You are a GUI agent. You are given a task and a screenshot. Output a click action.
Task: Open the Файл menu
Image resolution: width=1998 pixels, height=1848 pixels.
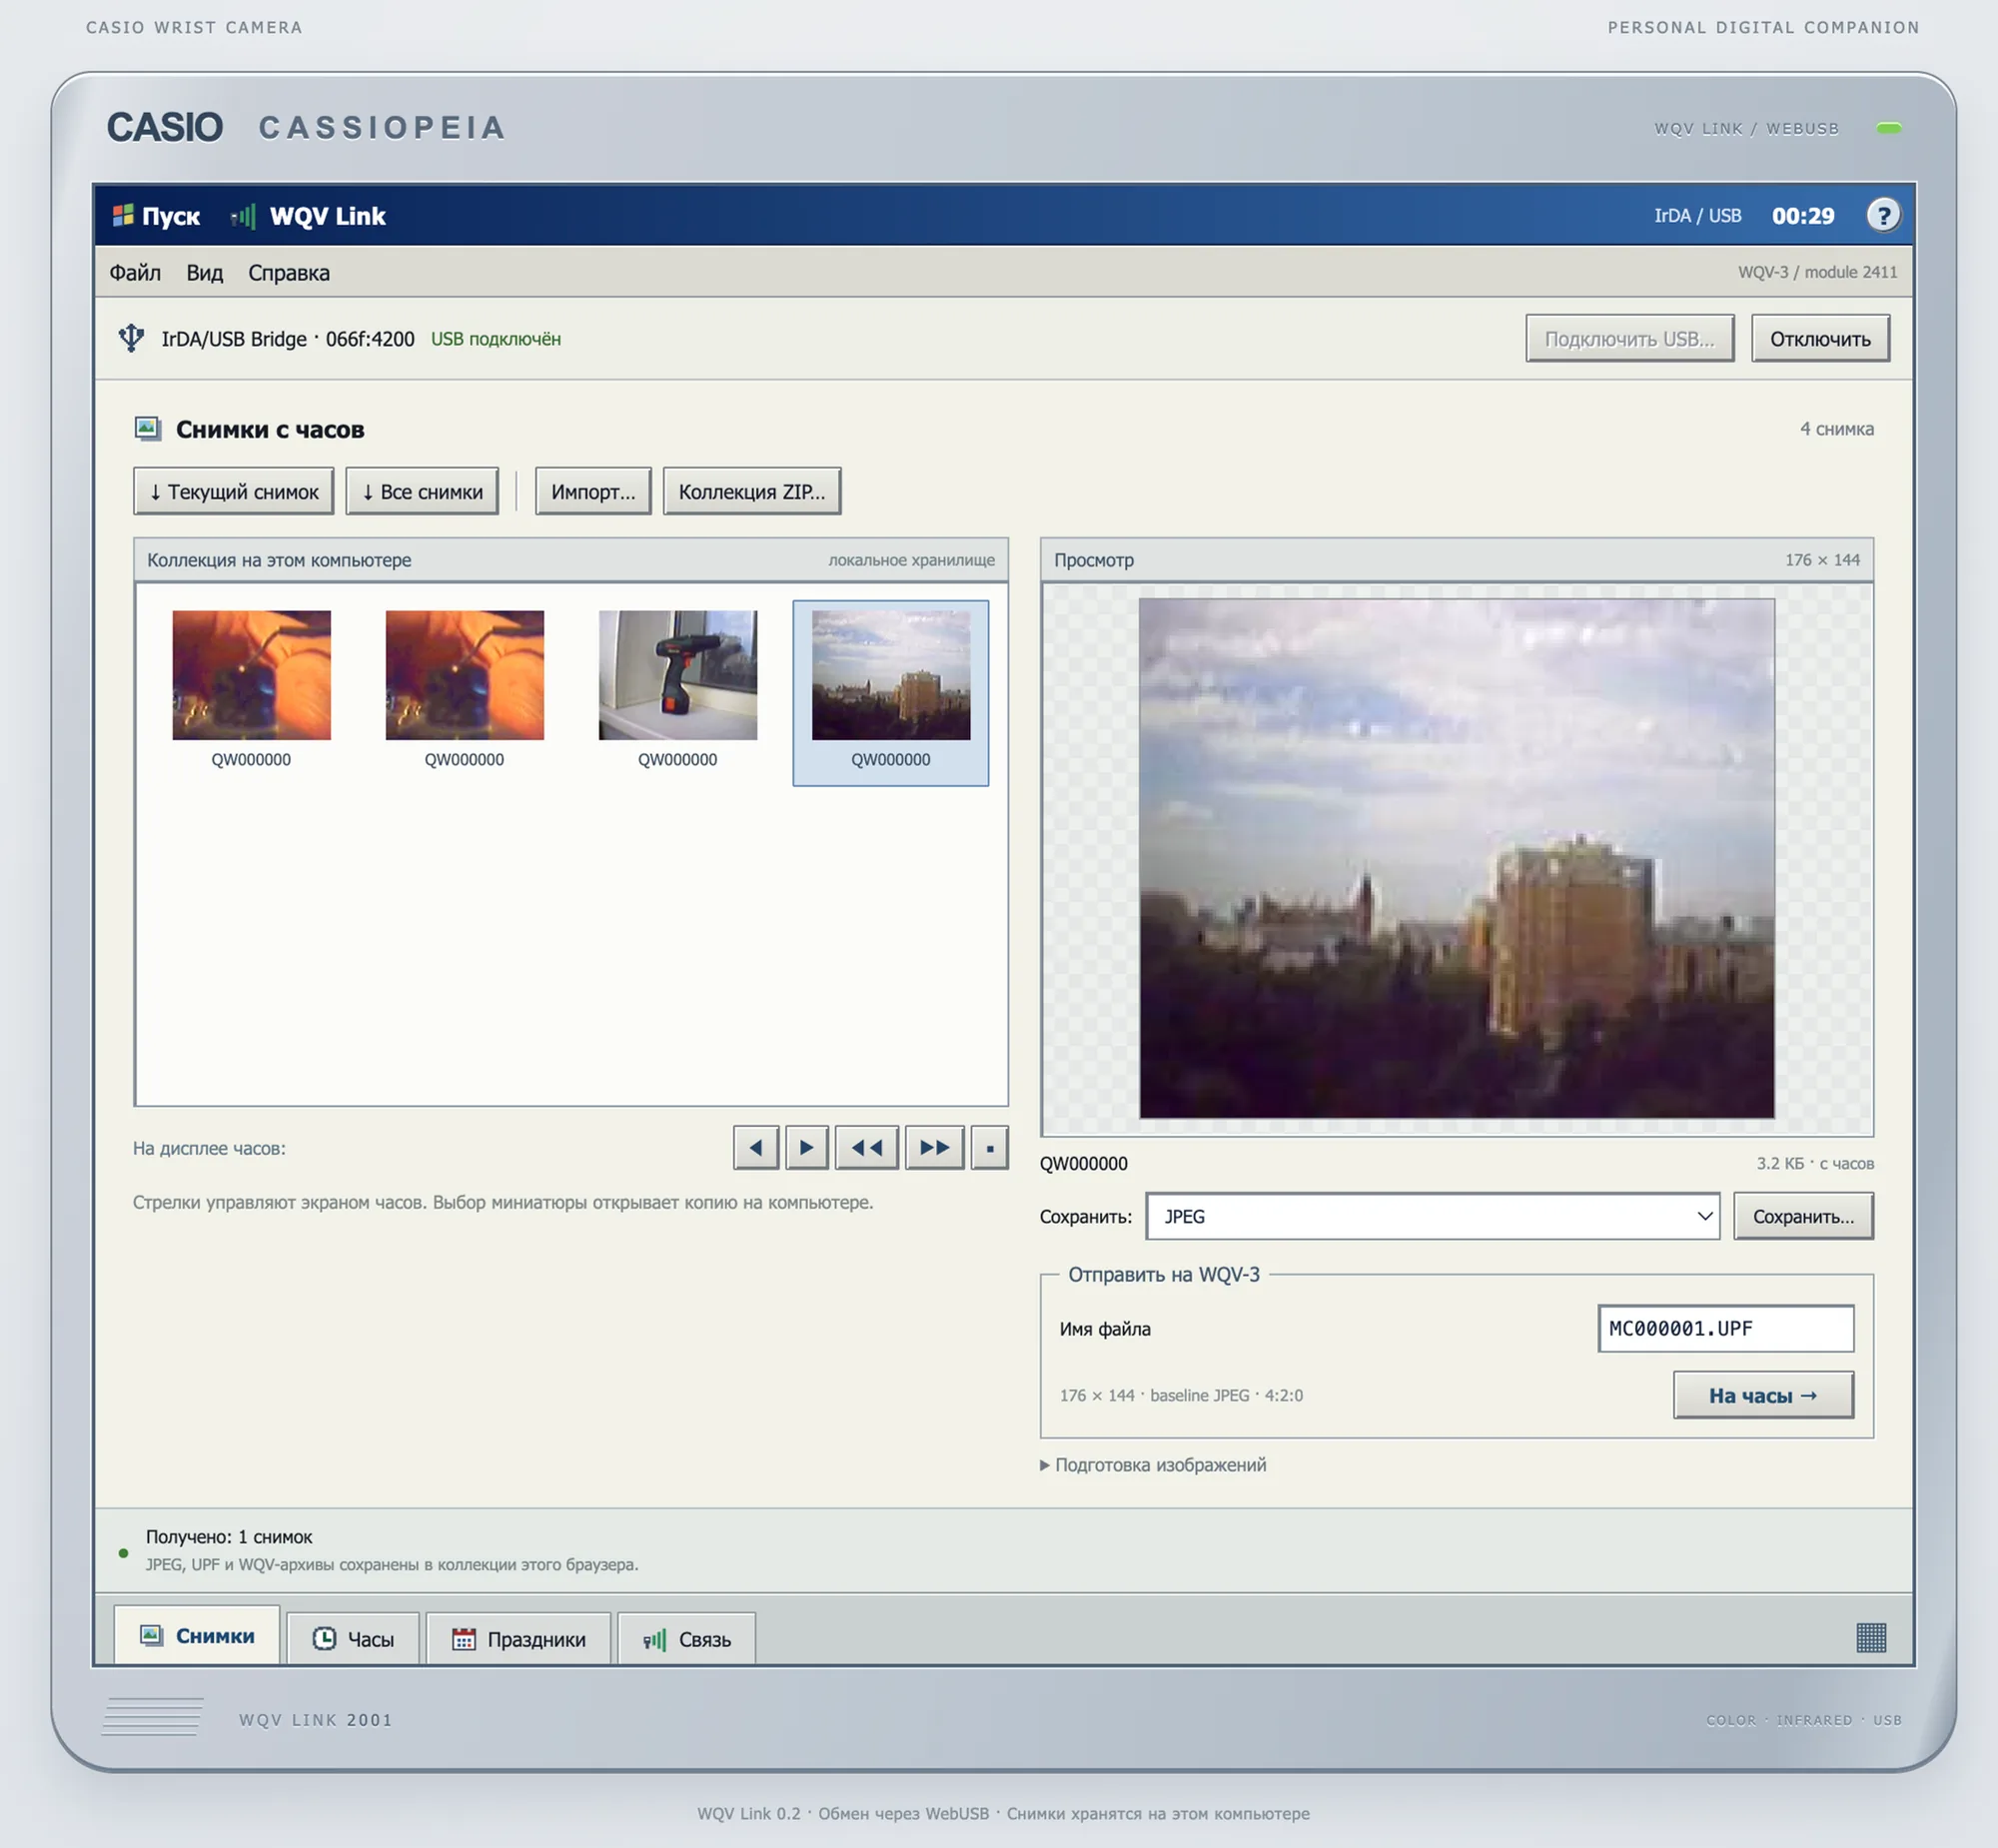tap(135, 272)
